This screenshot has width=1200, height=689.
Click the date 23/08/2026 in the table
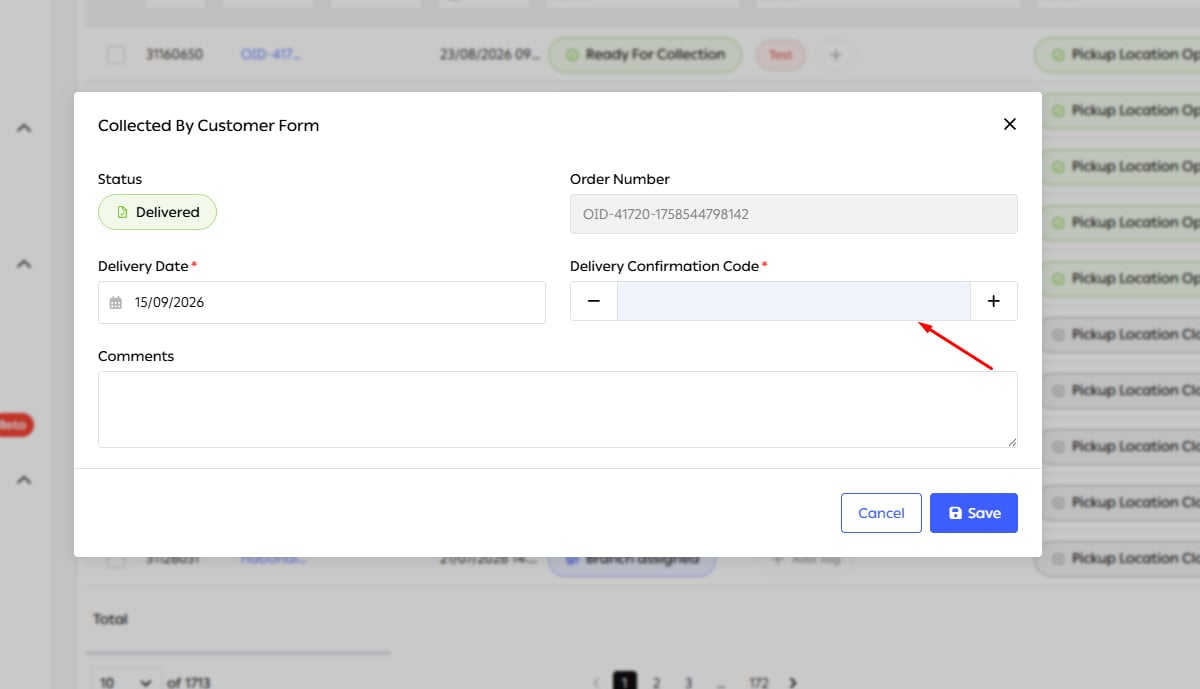[x=490, y=55]
